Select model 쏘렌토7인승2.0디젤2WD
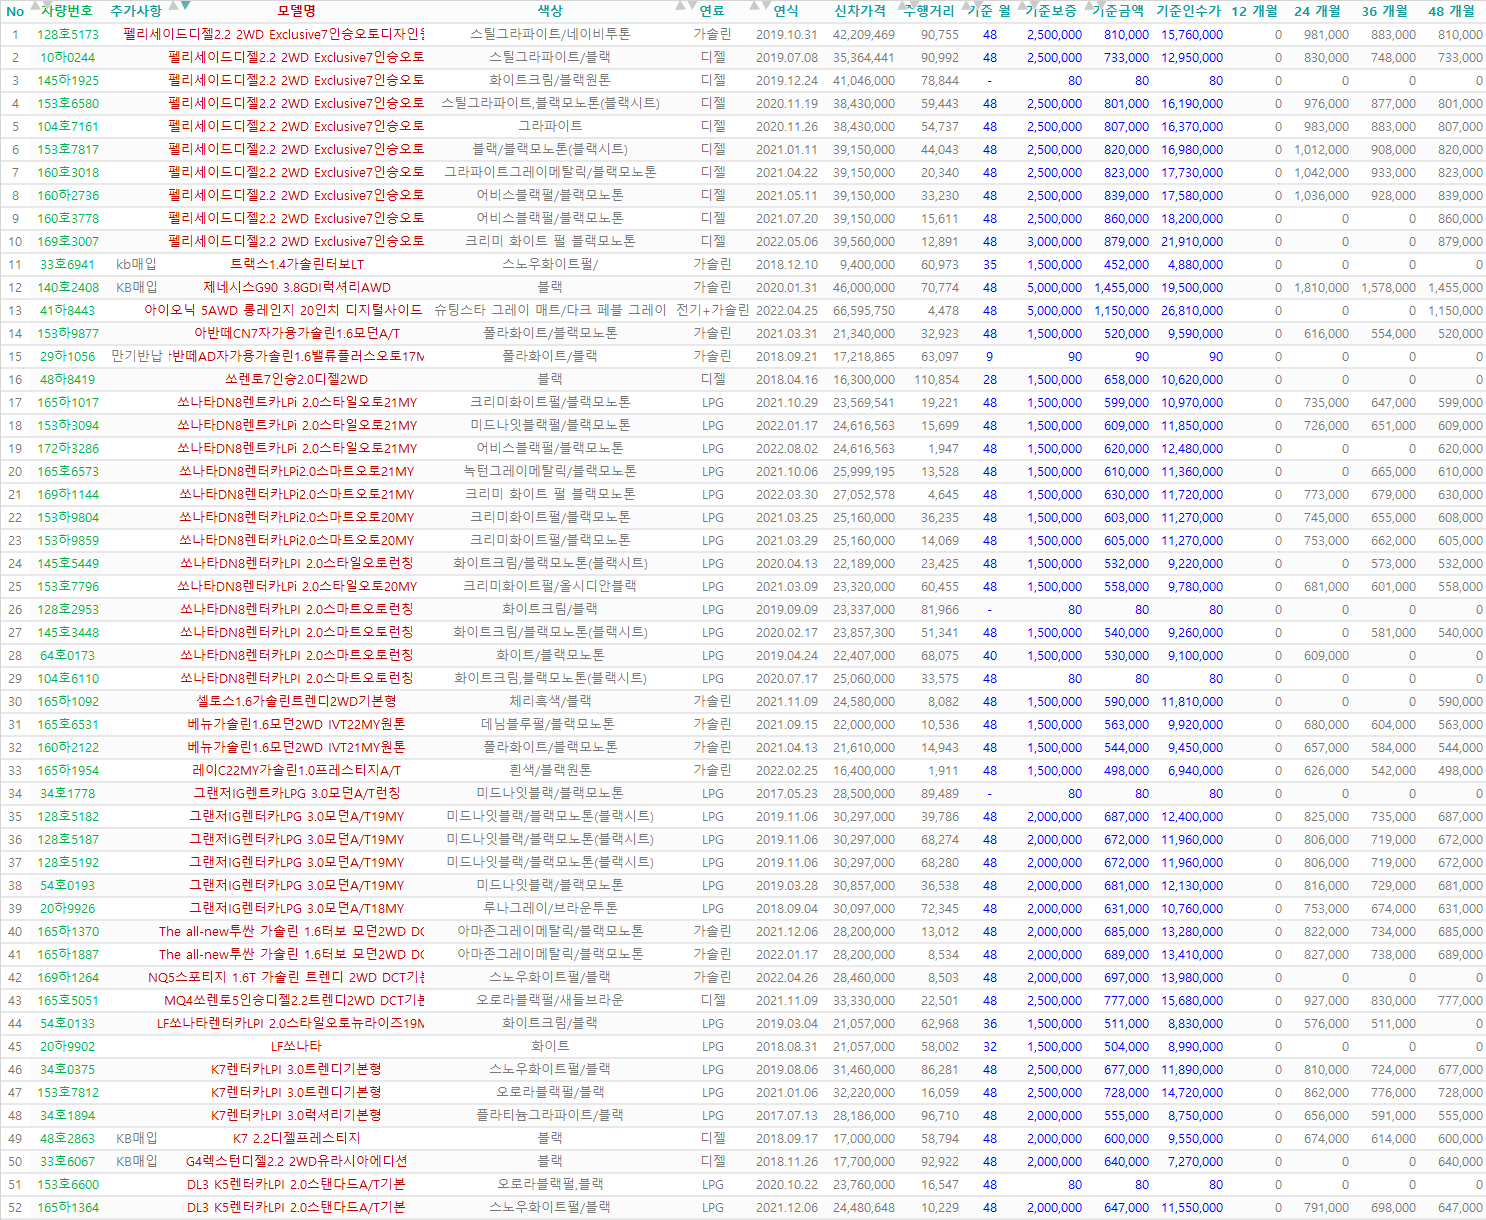This screenshot has width=1486, height=1220. pos(297,379)
